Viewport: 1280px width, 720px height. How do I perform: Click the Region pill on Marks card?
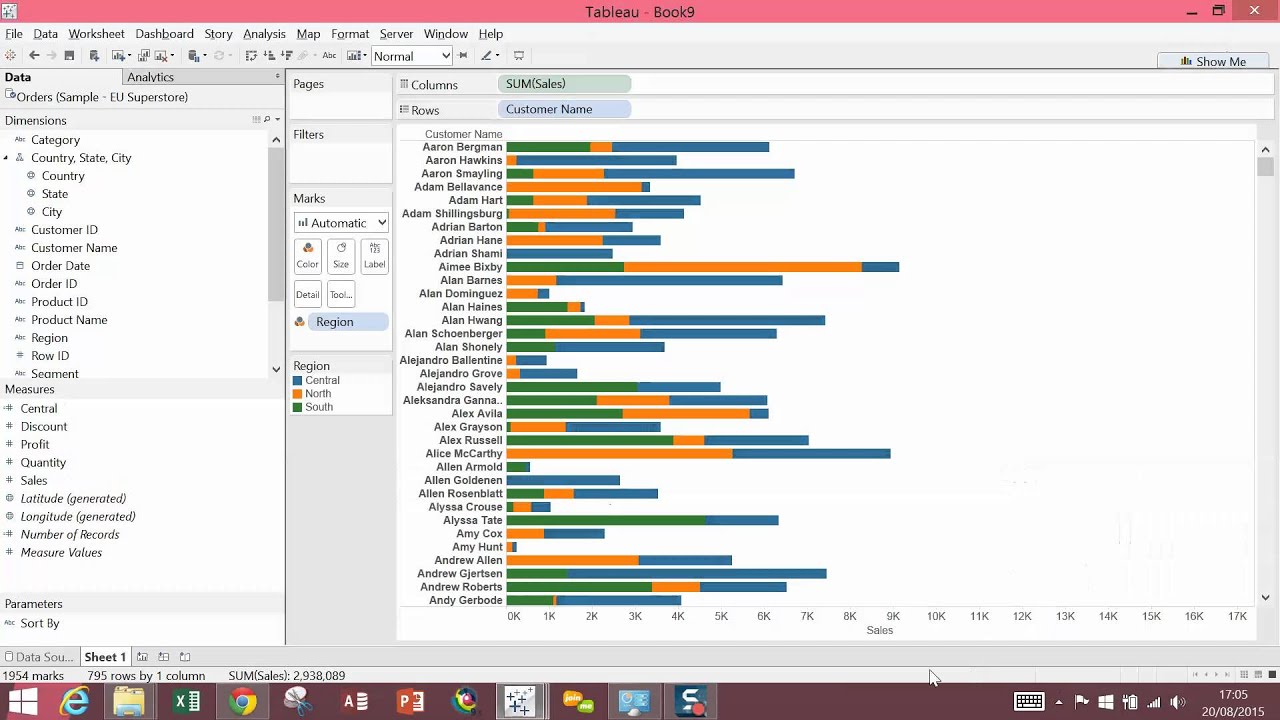point(348,322)
